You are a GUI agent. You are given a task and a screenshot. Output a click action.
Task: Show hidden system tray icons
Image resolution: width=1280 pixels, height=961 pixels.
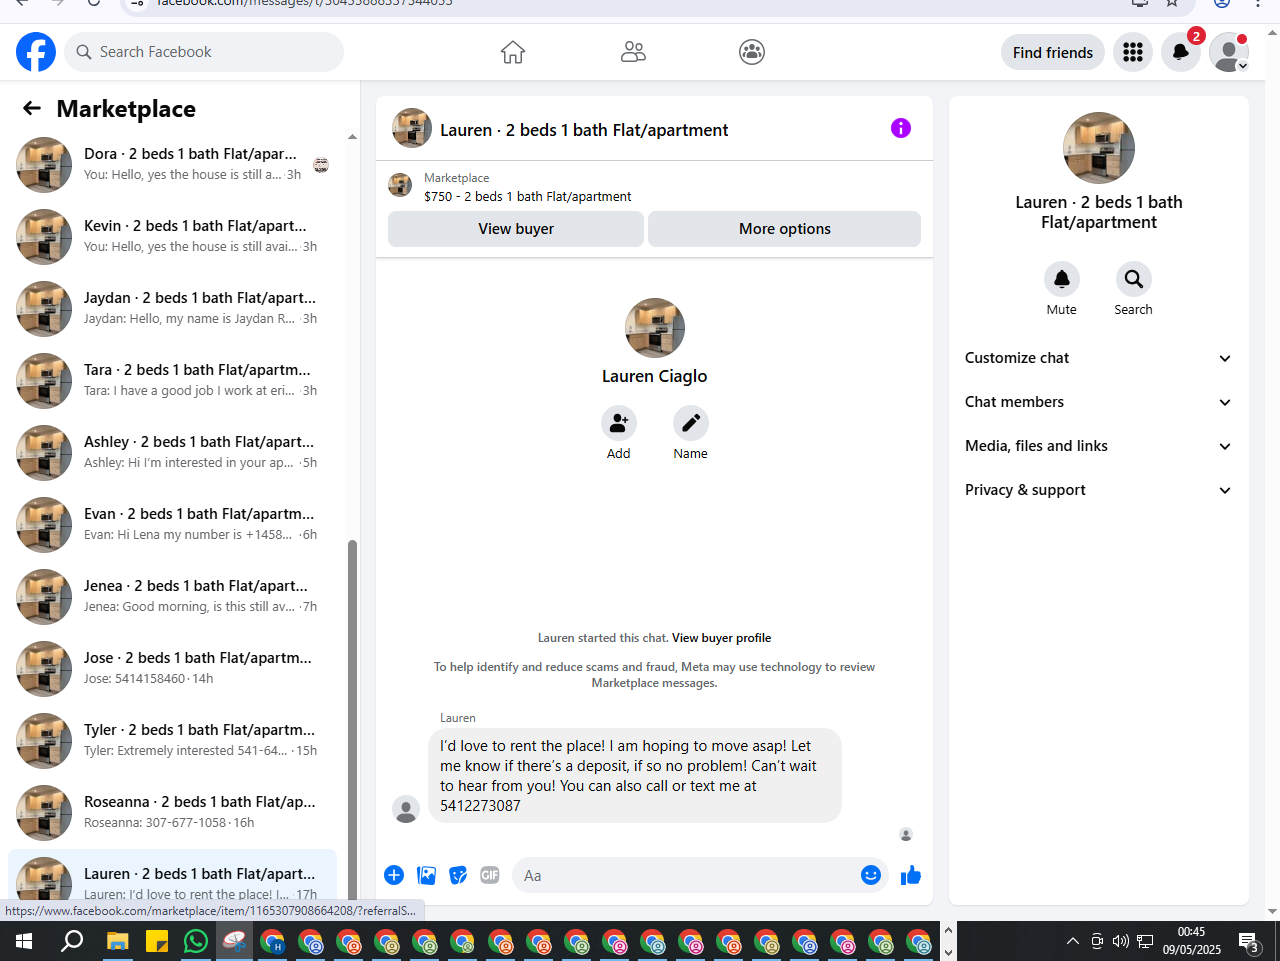pyautogui.click(x=1073, y=941)
